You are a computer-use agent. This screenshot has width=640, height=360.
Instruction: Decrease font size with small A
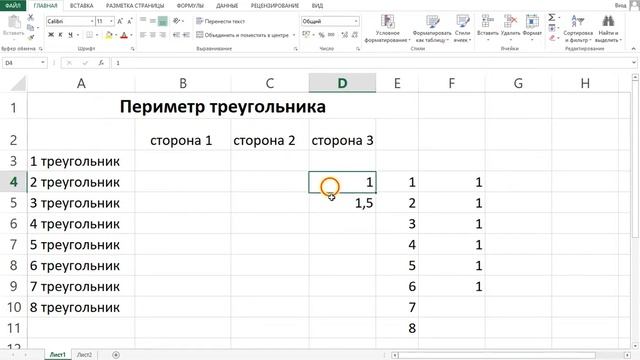pos(130,21)
